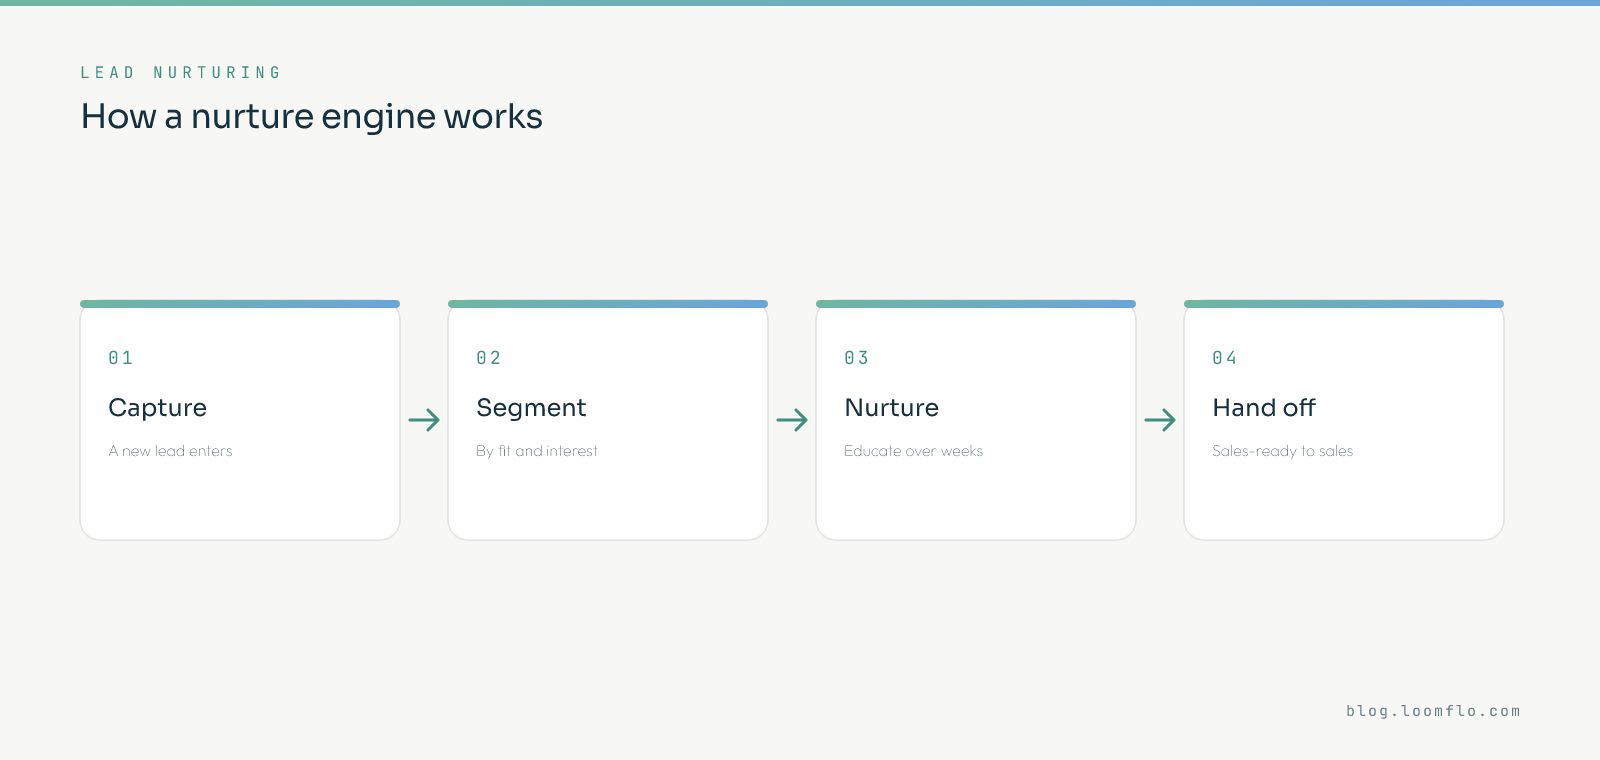Screen dimensions: 1600x760
Task: Select the 'Segment' card title
Action: pyautogui.click(x=531, y=408)
